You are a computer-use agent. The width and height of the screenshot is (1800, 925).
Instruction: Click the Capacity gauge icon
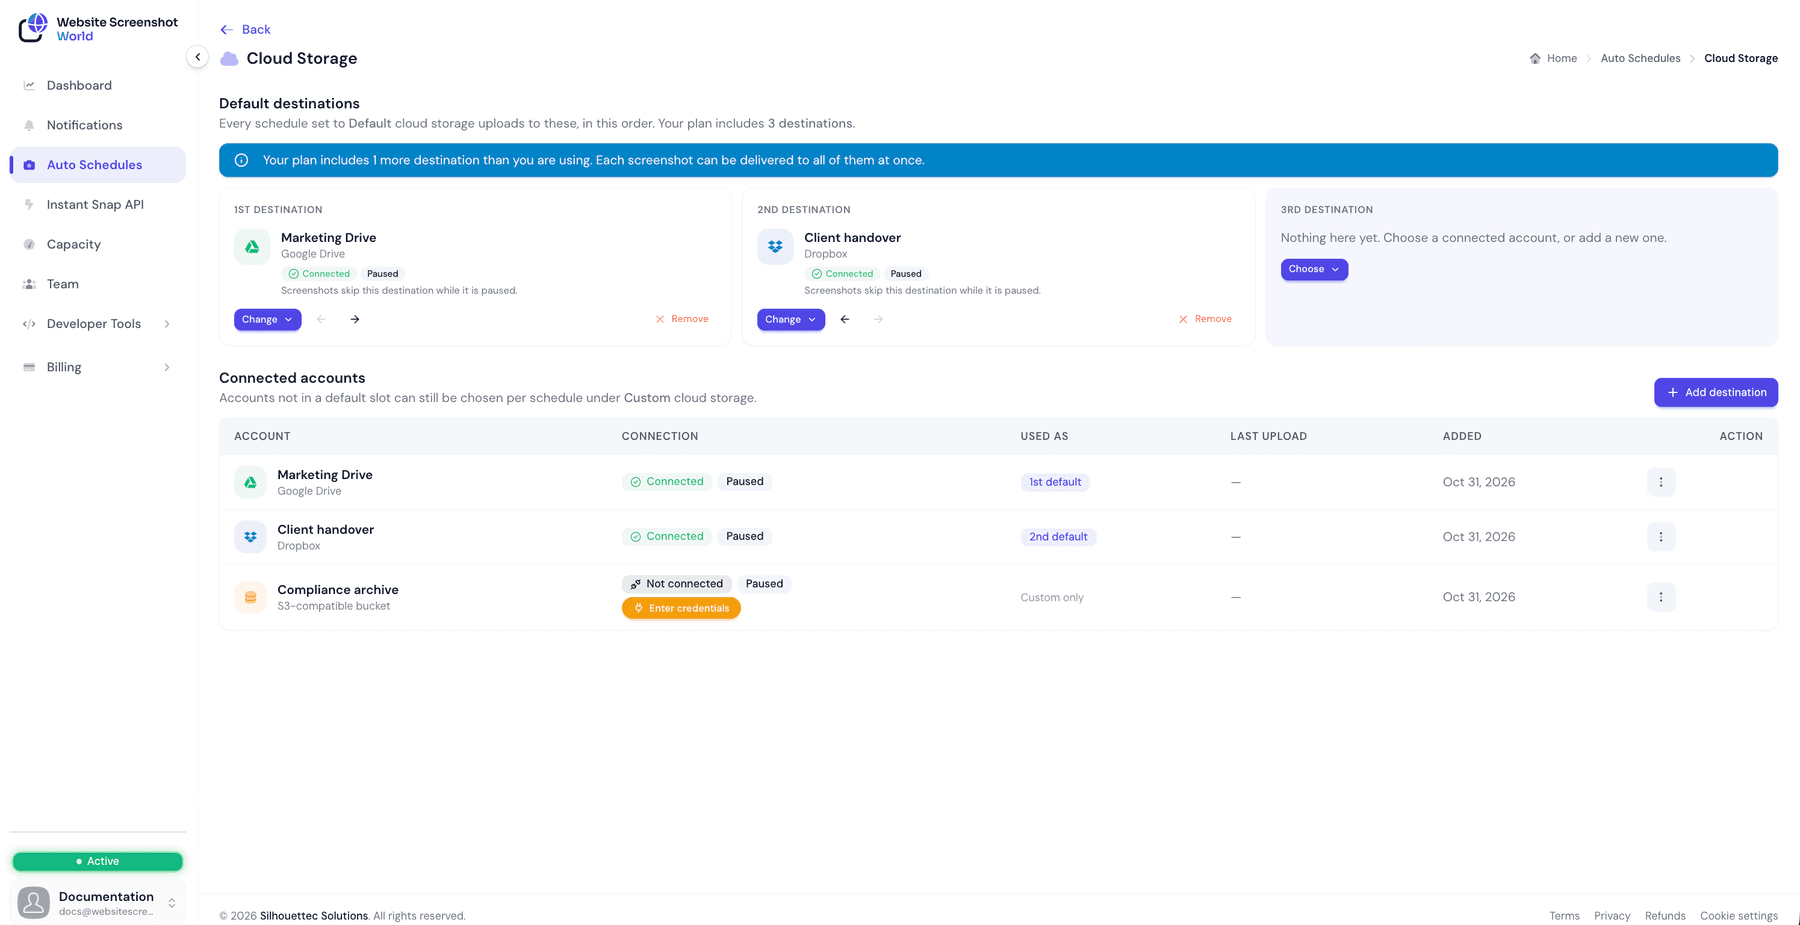pyautogui.click(x=29, y=244)
